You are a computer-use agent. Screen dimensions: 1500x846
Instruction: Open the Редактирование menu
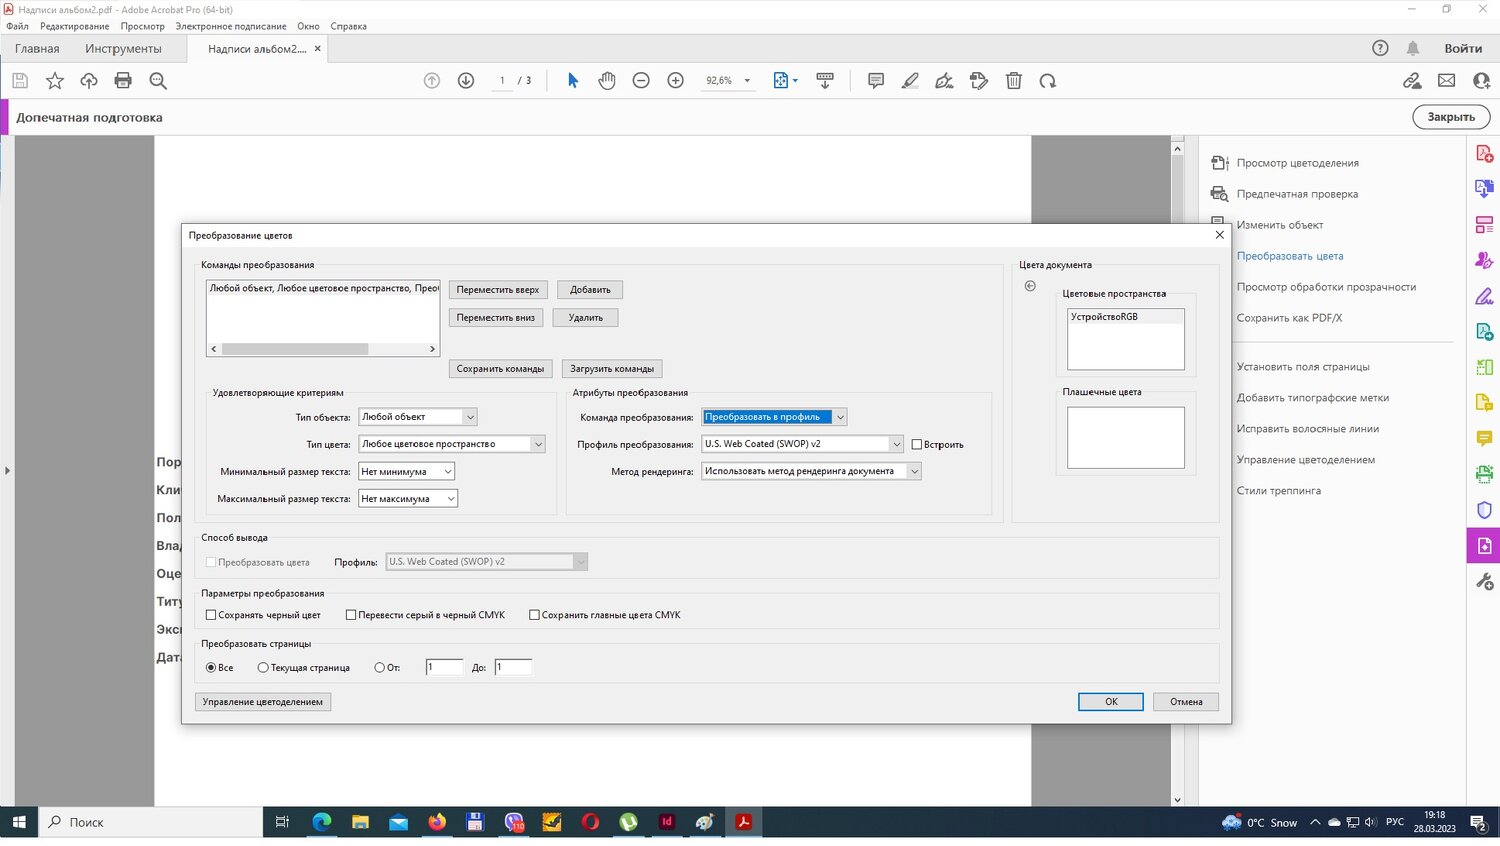(x=75, y=26)
